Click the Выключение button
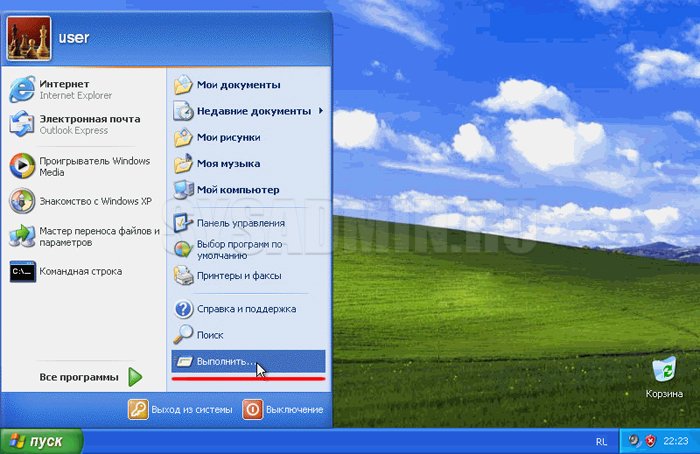This screenshot has width=700, height=454. pyautogui.click(x=284, y=409)
